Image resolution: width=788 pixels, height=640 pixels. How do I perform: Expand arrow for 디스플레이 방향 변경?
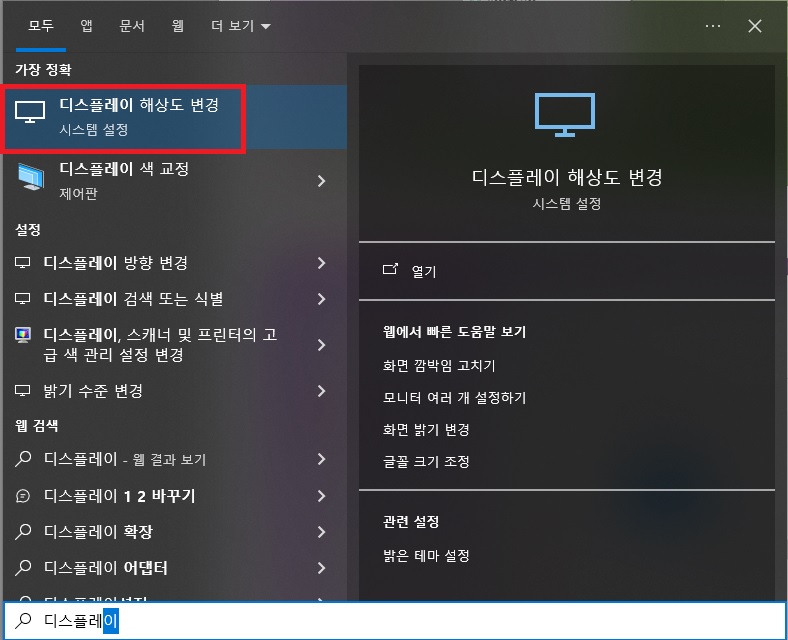[322, 263]
